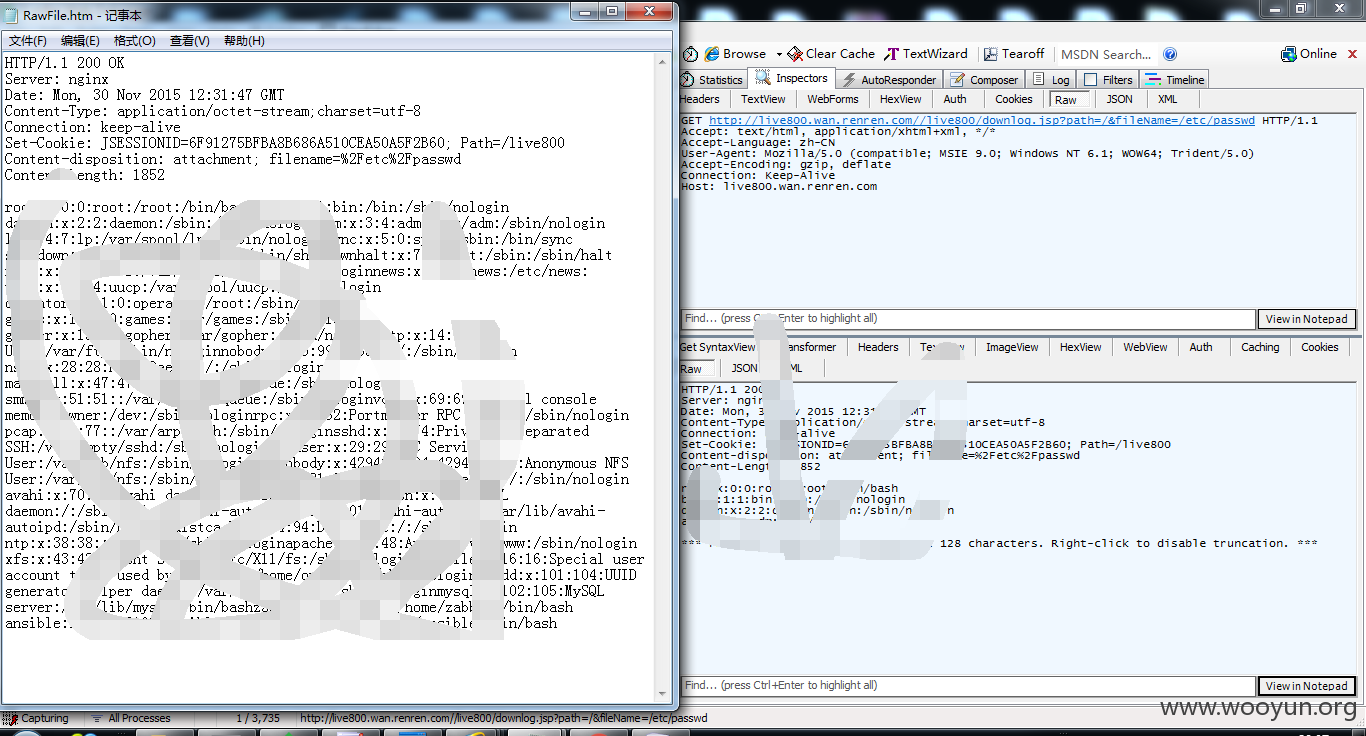Click the upper Find box in request pane
This screenshot has height=736, width=1366.
click(967, 319)
